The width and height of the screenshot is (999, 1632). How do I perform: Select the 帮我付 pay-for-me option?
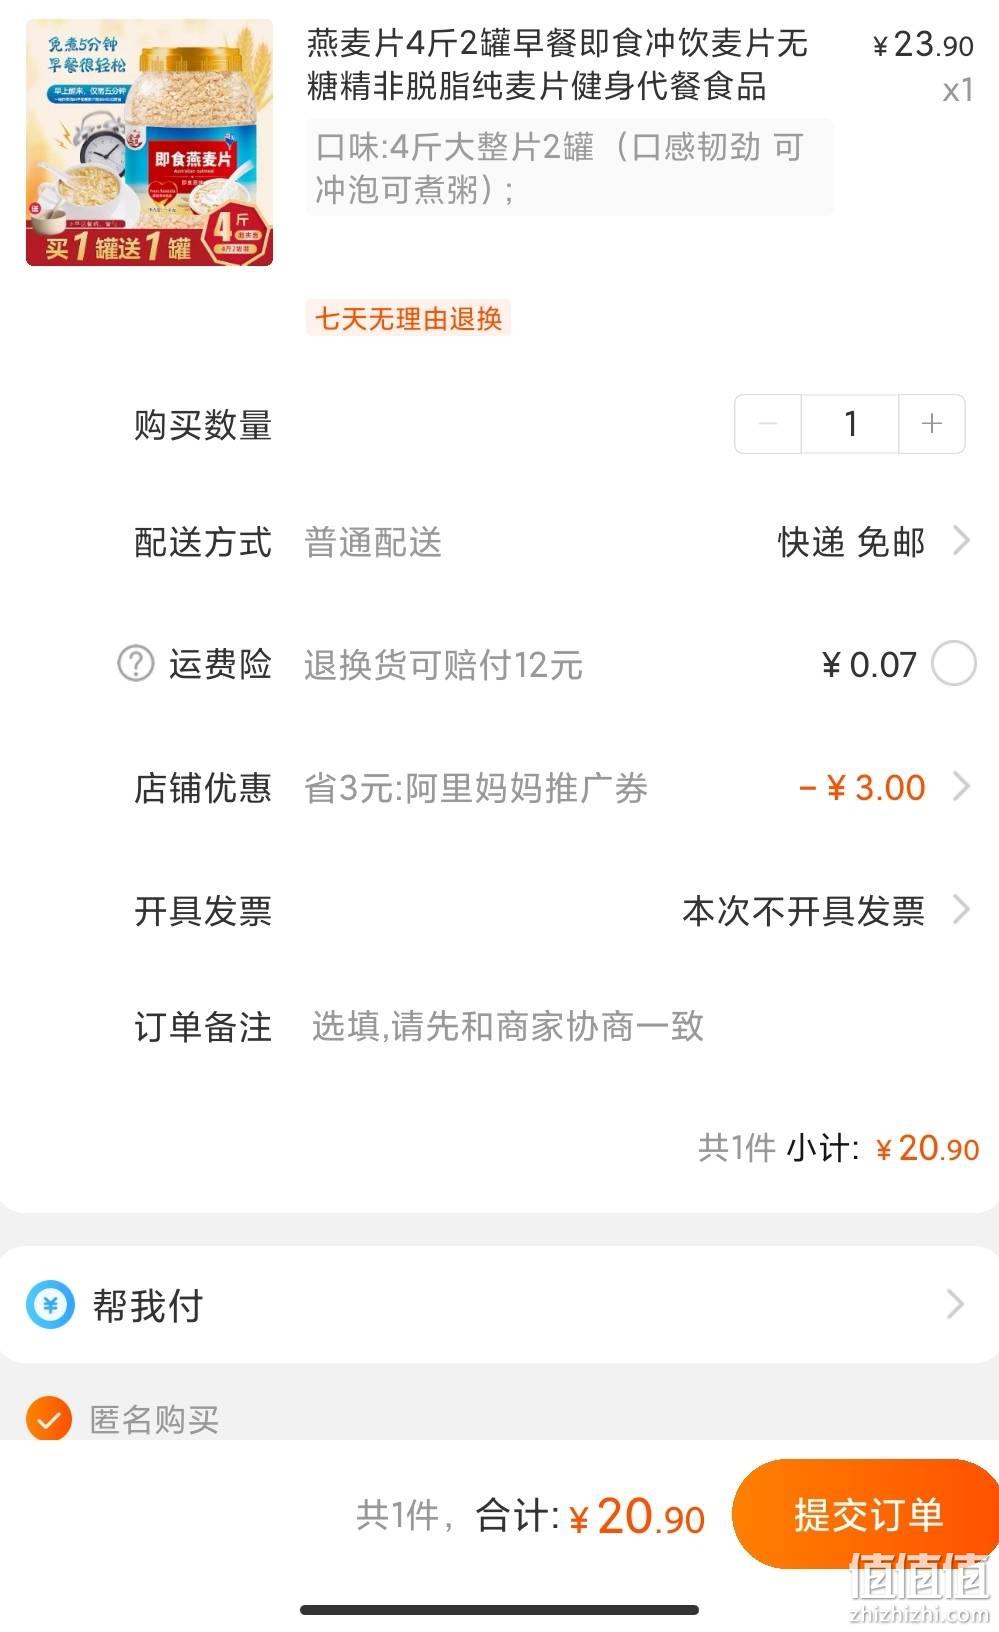point(499,1304)
